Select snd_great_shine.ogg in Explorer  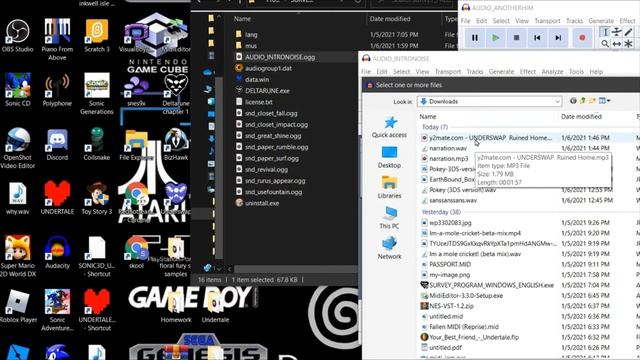point(273,136)
